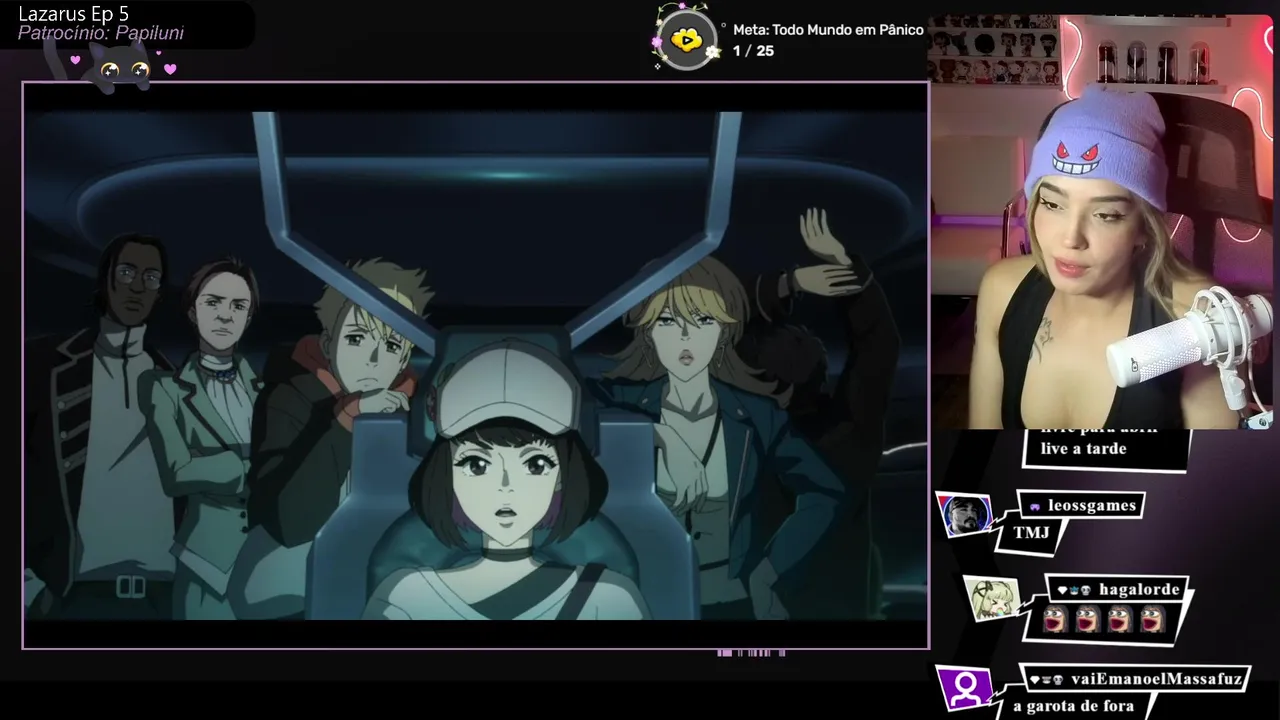This screenshot has width=1280, height=720.
Task: Click the username hagalorde
Action: click(x=1139, y=590)
